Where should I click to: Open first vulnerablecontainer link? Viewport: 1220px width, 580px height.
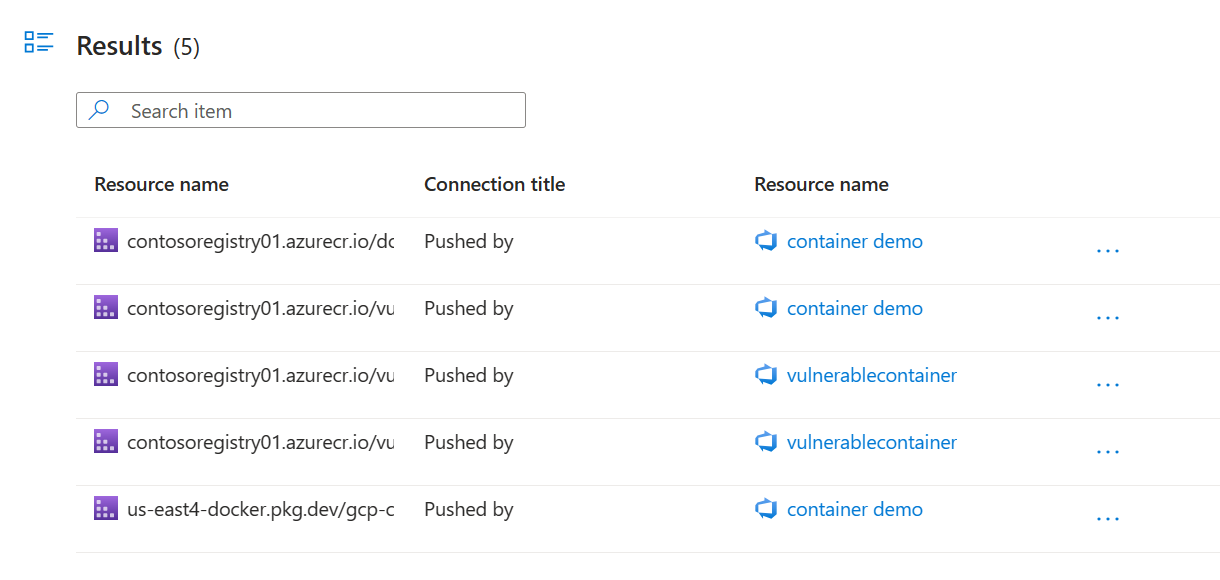coord(872,375)
